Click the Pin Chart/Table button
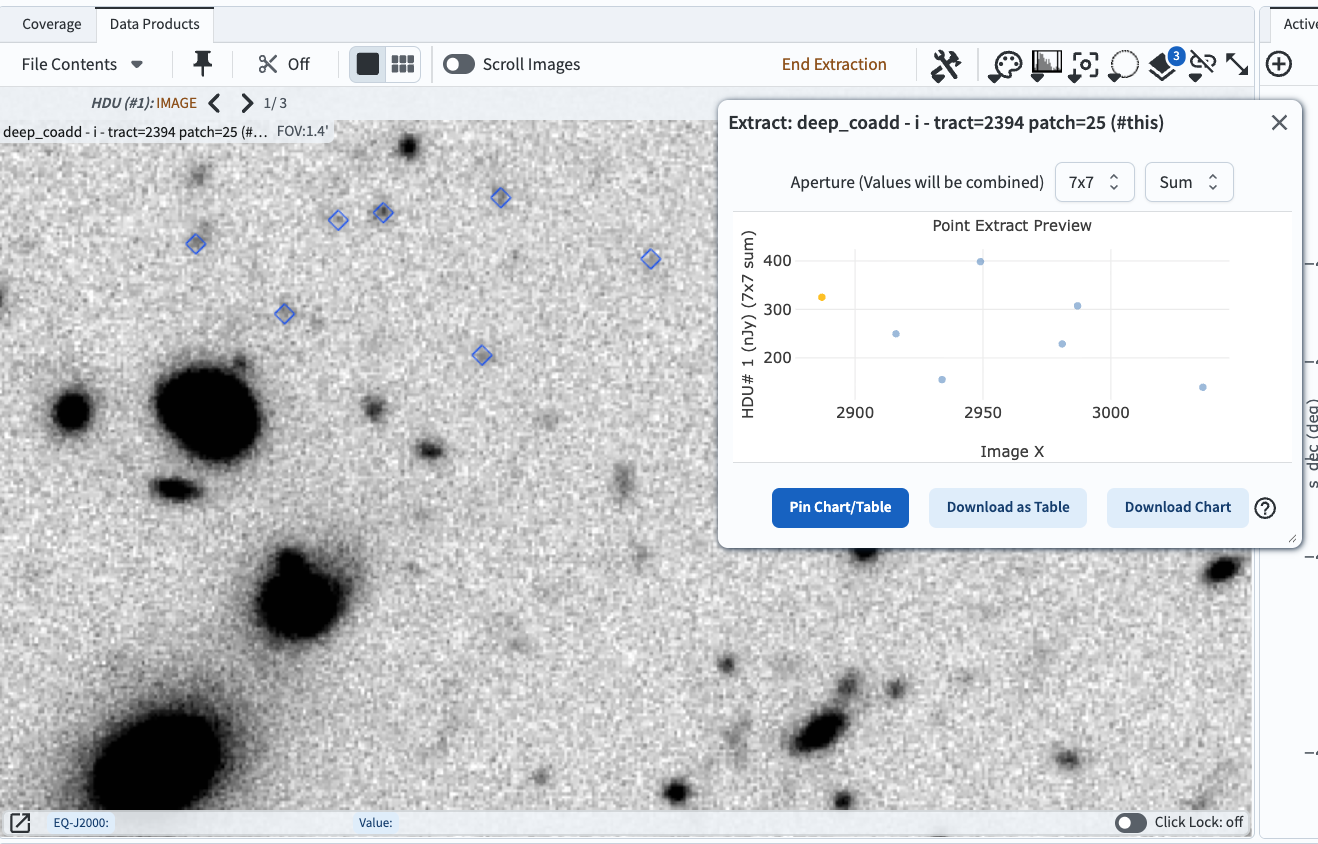This screenshot has height=844, width=1318. [840, 507]
